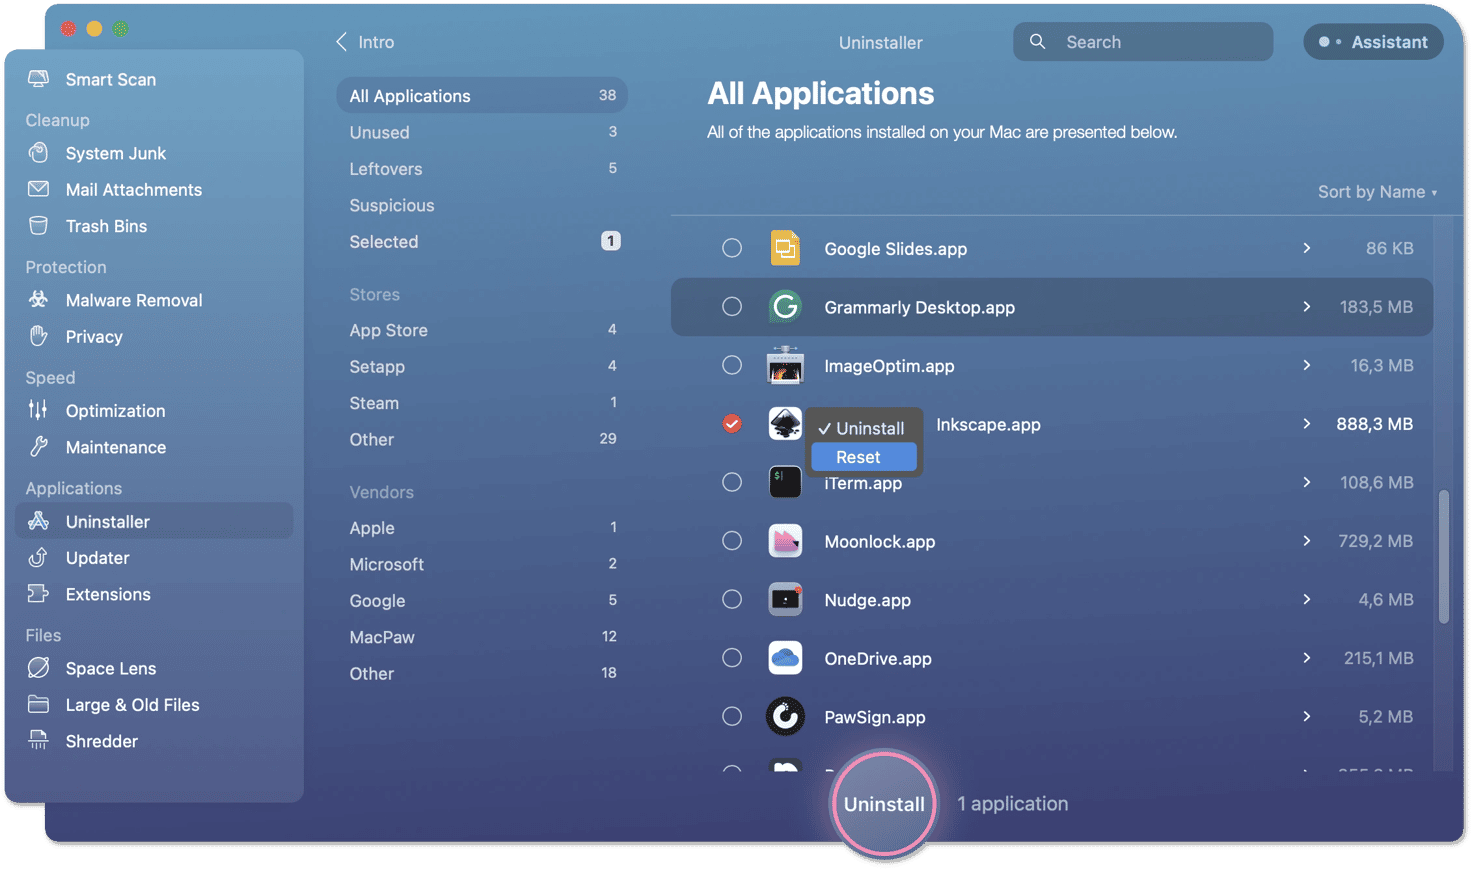Screen dimensions: 1472x869
Task: Click the iTerm app icon
Action: [x=785, y=482]
